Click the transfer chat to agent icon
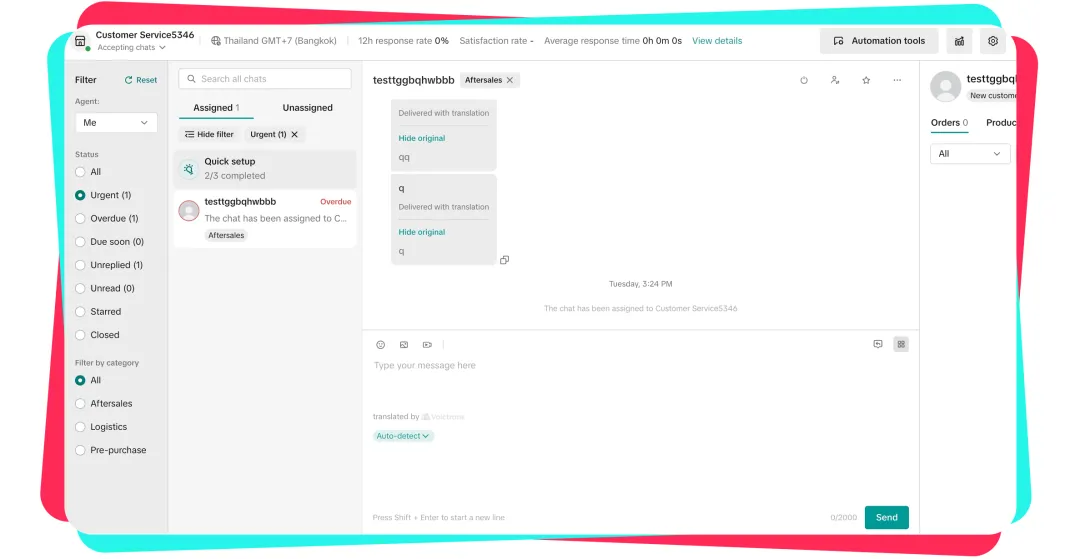 pyautogui.click(x=835, y=80)
